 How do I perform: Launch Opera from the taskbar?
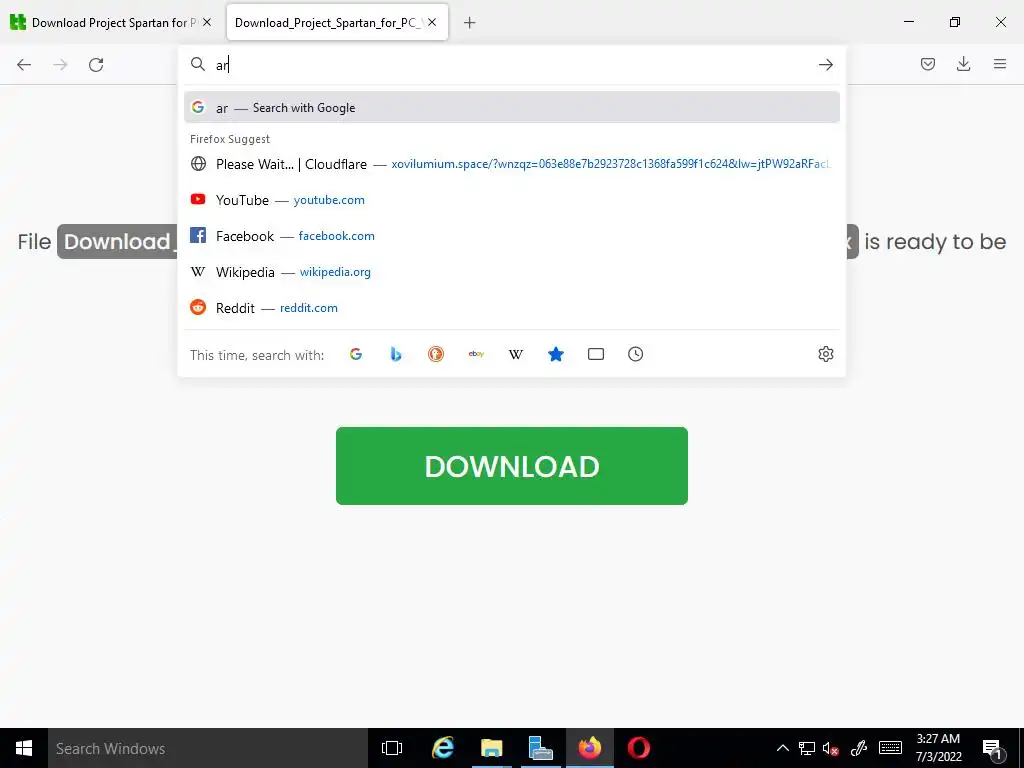[639, 748]
